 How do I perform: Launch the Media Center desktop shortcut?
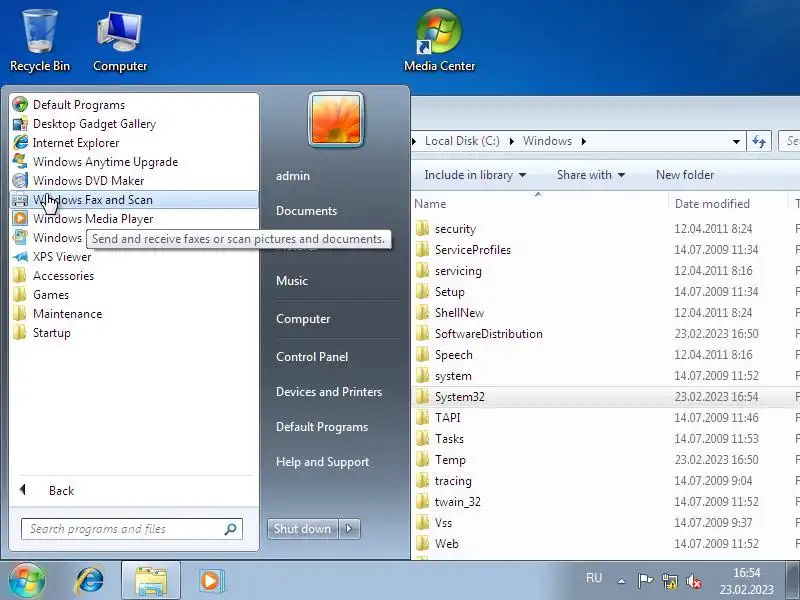coord(439,41)
